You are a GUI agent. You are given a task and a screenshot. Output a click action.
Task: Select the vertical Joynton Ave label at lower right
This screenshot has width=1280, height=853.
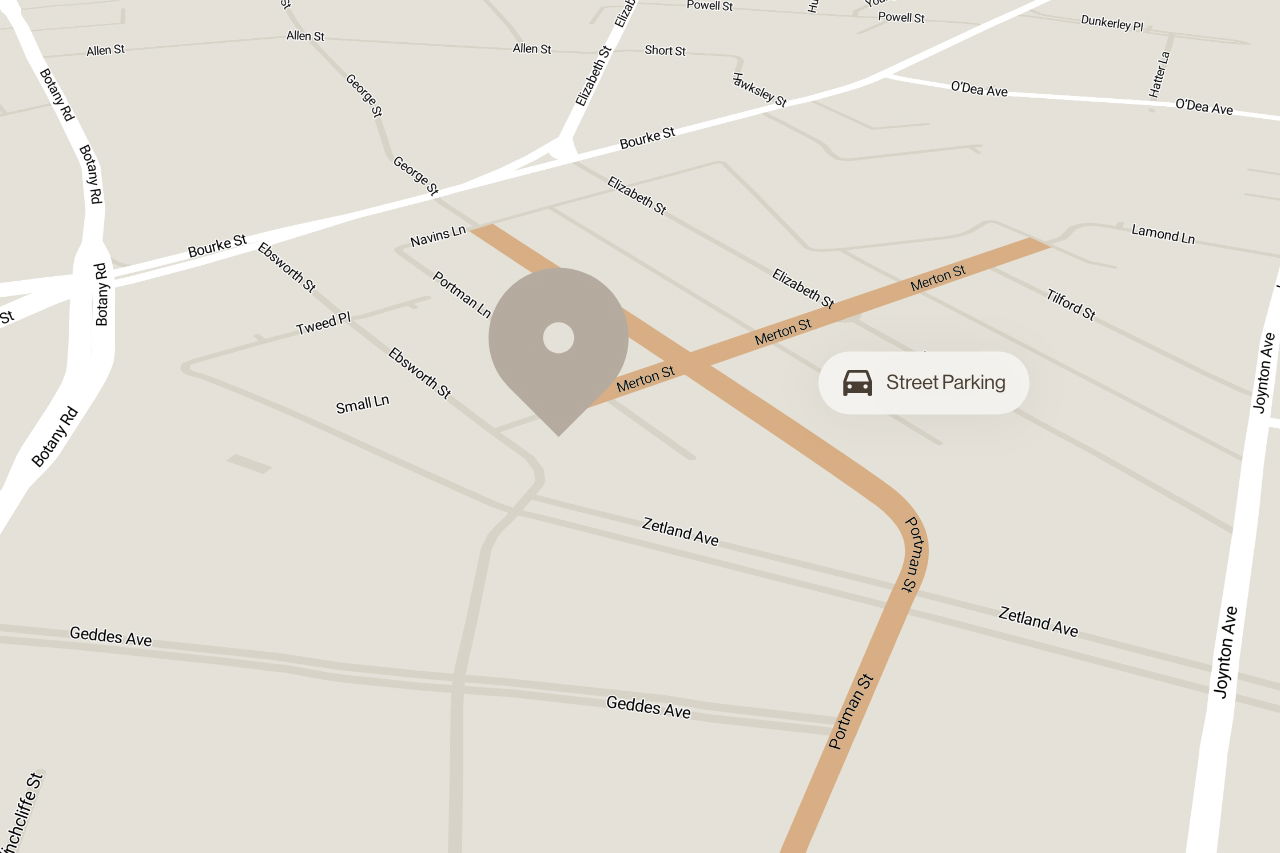coord(1226,651)
